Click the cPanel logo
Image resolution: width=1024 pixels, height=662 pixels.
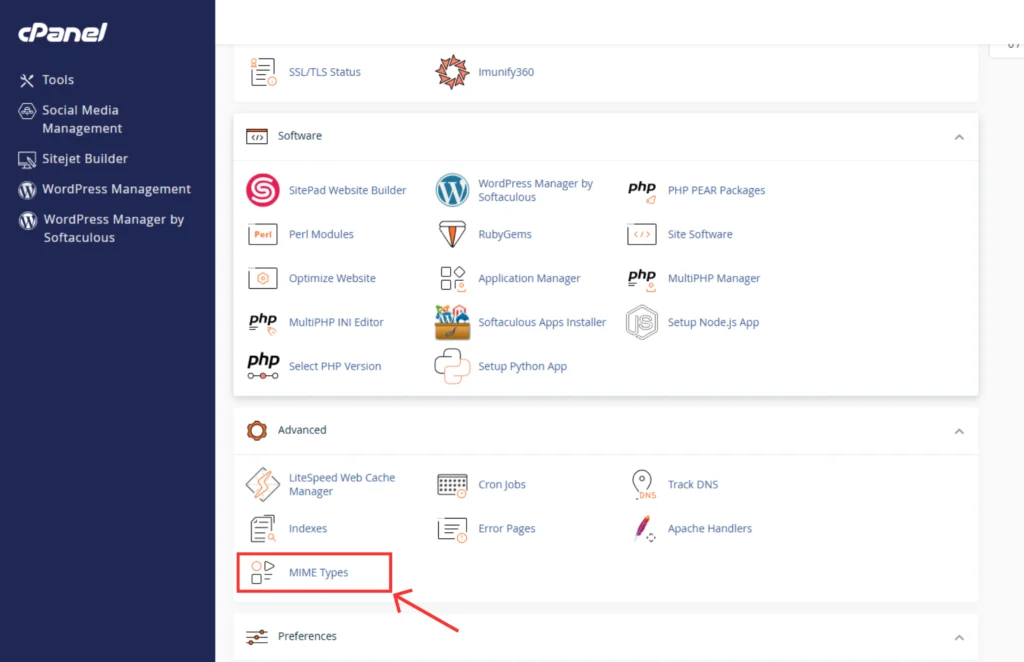[x=63, y=32]
